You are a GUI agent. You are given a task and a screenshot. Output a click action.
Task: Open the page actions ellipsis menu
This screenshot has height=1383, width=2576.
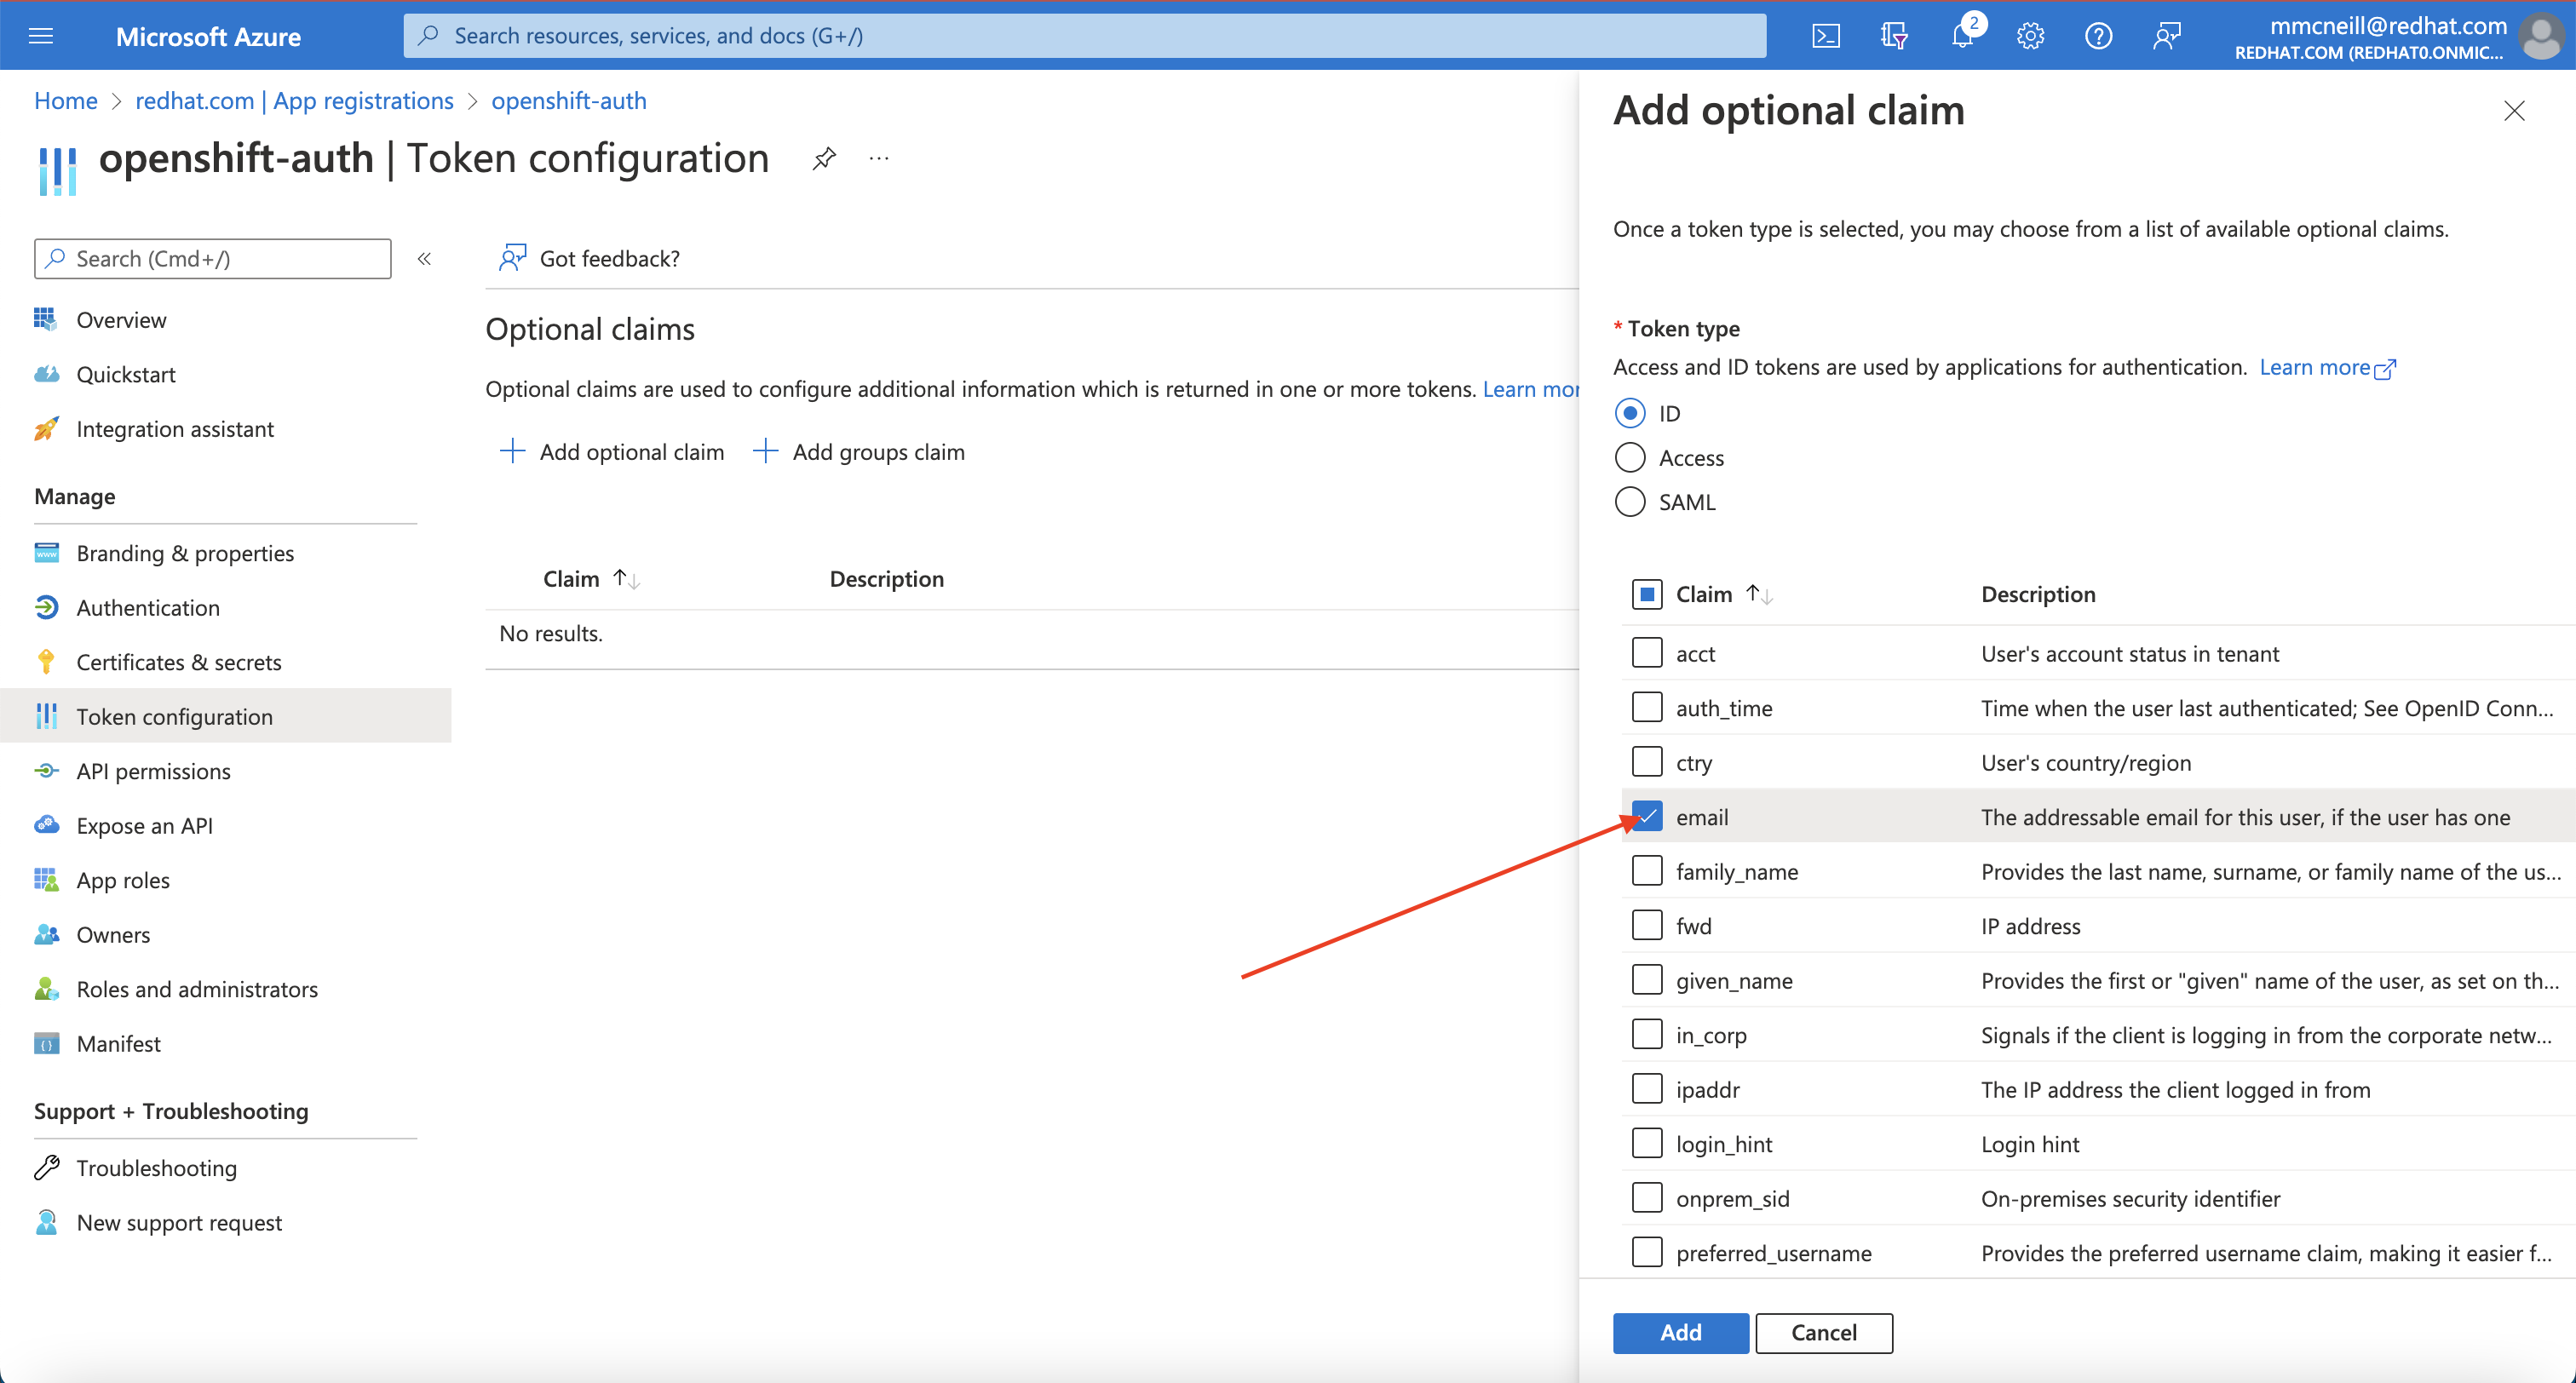pyautogui.click(x=879, y=157)
